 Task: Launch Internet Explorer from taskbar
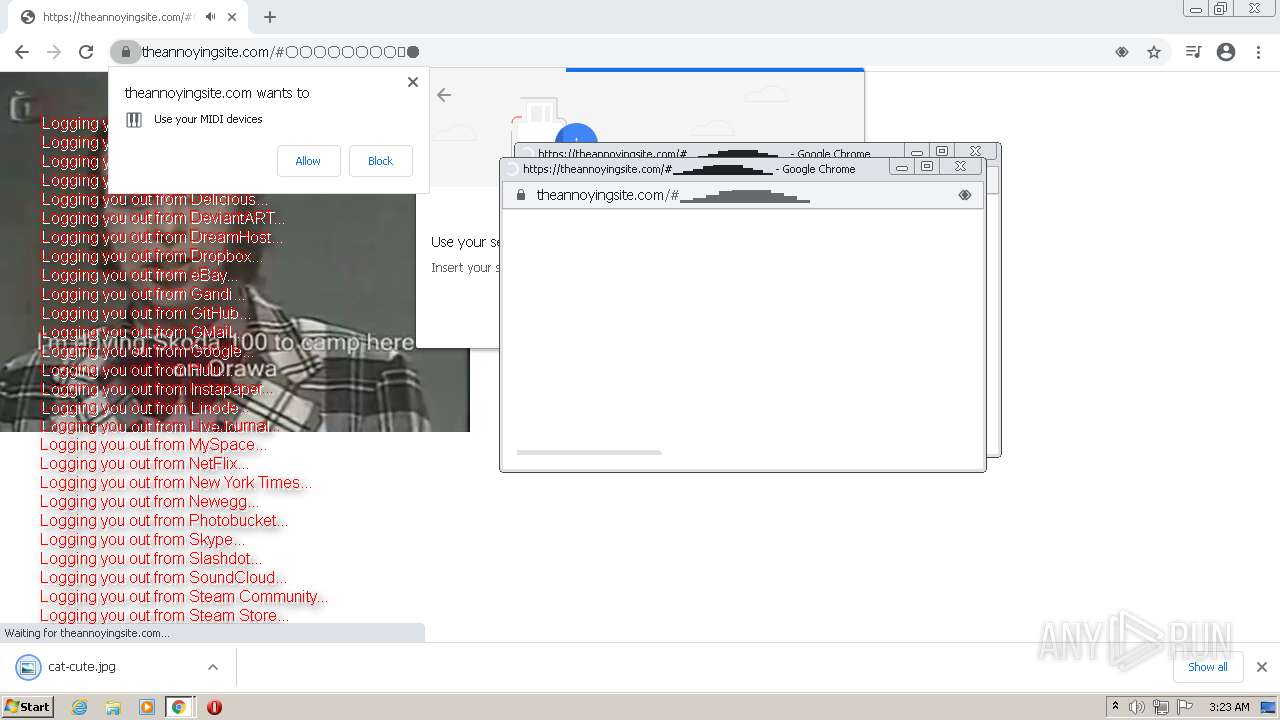(x=80, y=707)
